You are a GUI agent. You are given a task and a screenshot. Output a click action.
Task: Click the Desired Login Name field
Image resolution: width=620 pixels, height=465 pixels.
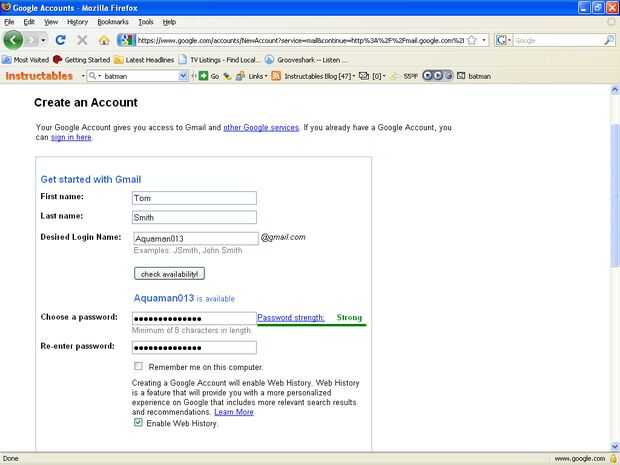(x=196, y=238)
